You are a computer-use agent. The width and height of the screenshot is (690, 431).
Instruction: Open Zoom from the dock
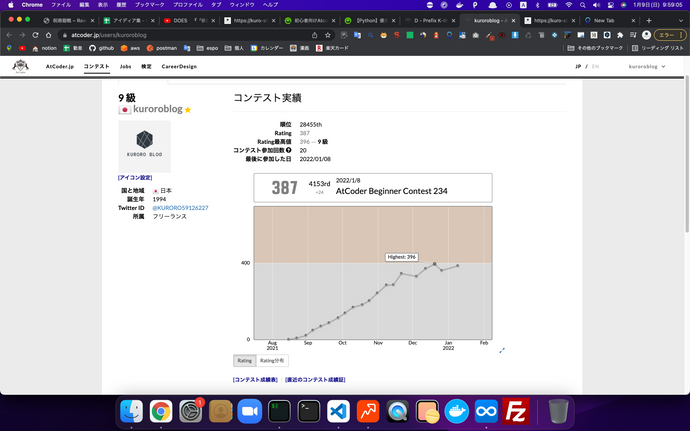click(249, 410)
